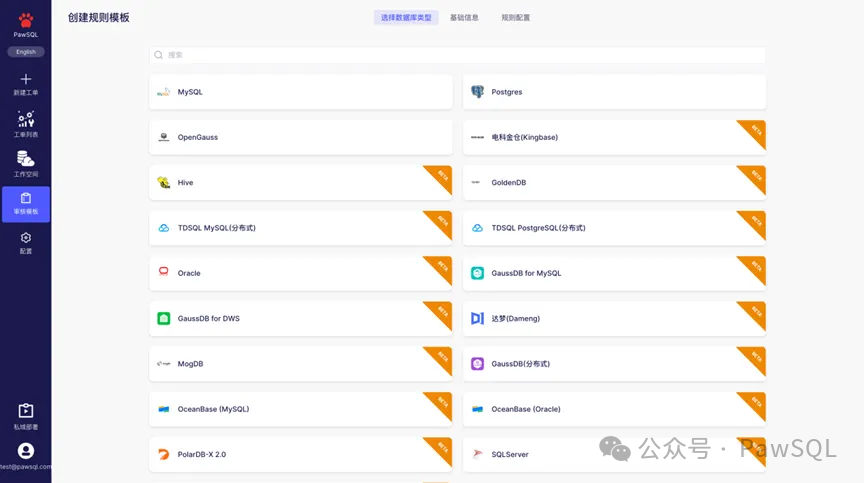Select the 选择数据库类型 step tab
Viewport: 864px width, 483px height.
(406, 18)
